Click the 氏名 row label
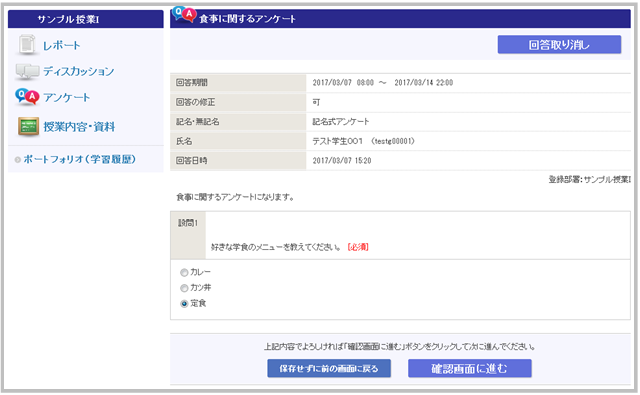 tap(184, 141)
